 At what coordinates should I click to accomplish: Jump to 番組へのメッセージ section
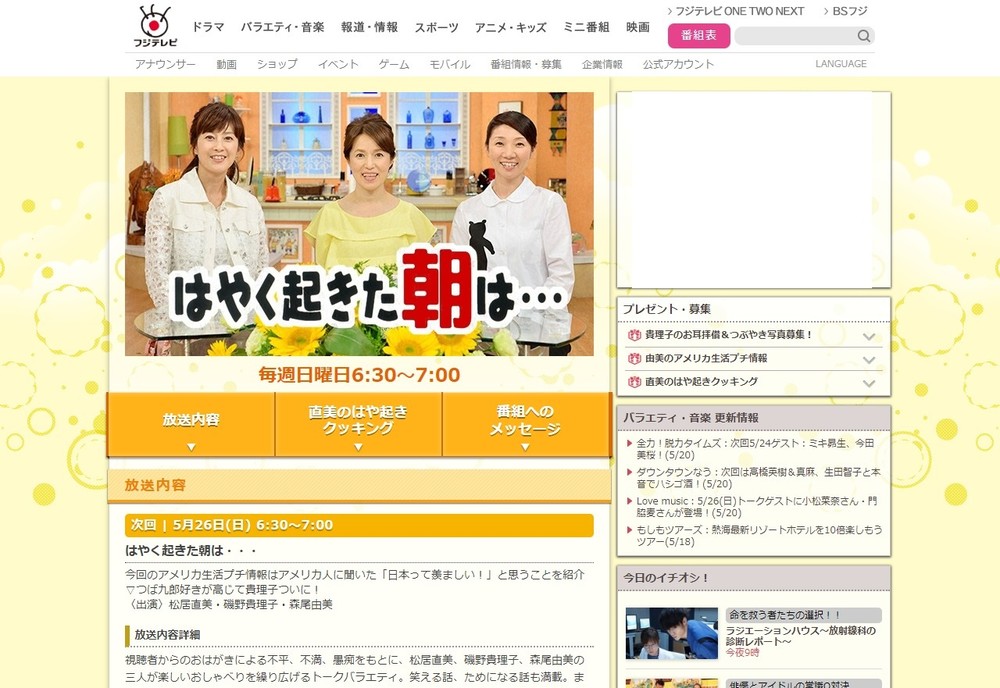click(526, 424)
